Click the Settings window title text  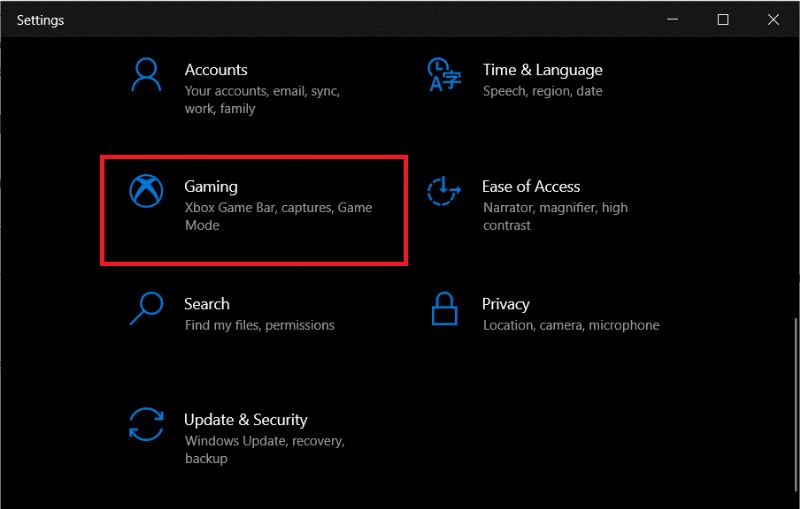pyautogui.click(x=40, y=20)
